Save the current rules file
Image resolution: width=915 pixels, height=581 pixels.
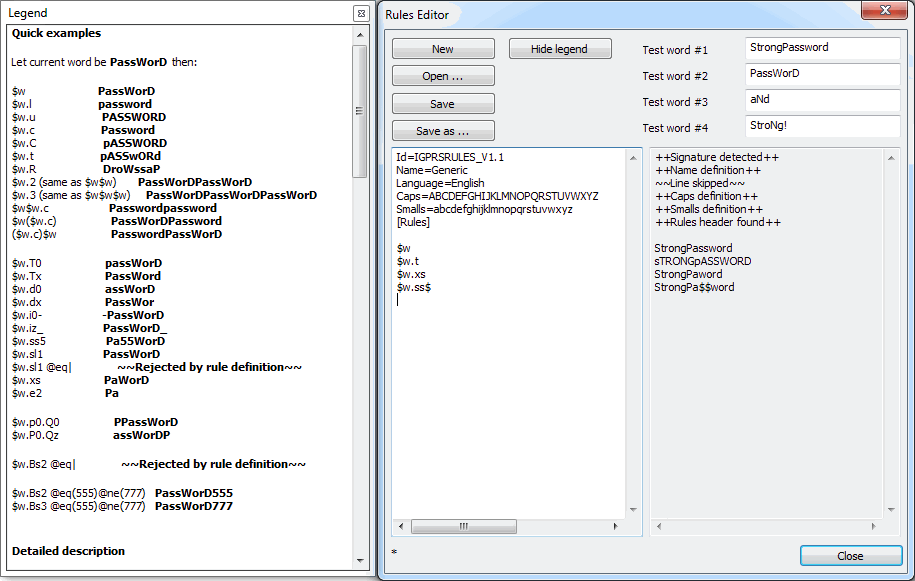443,104
